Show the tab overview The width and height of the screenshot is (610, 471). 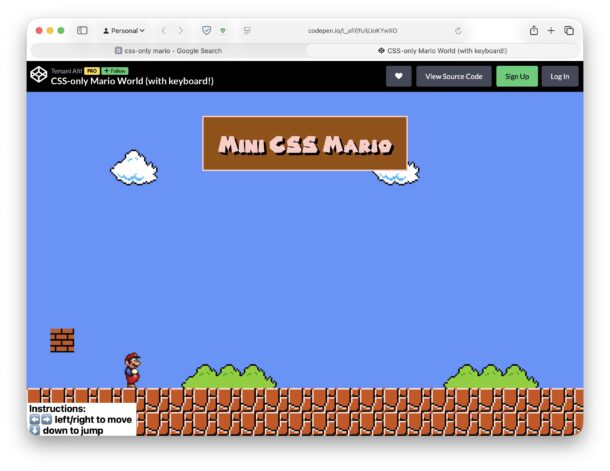point(569,31)
